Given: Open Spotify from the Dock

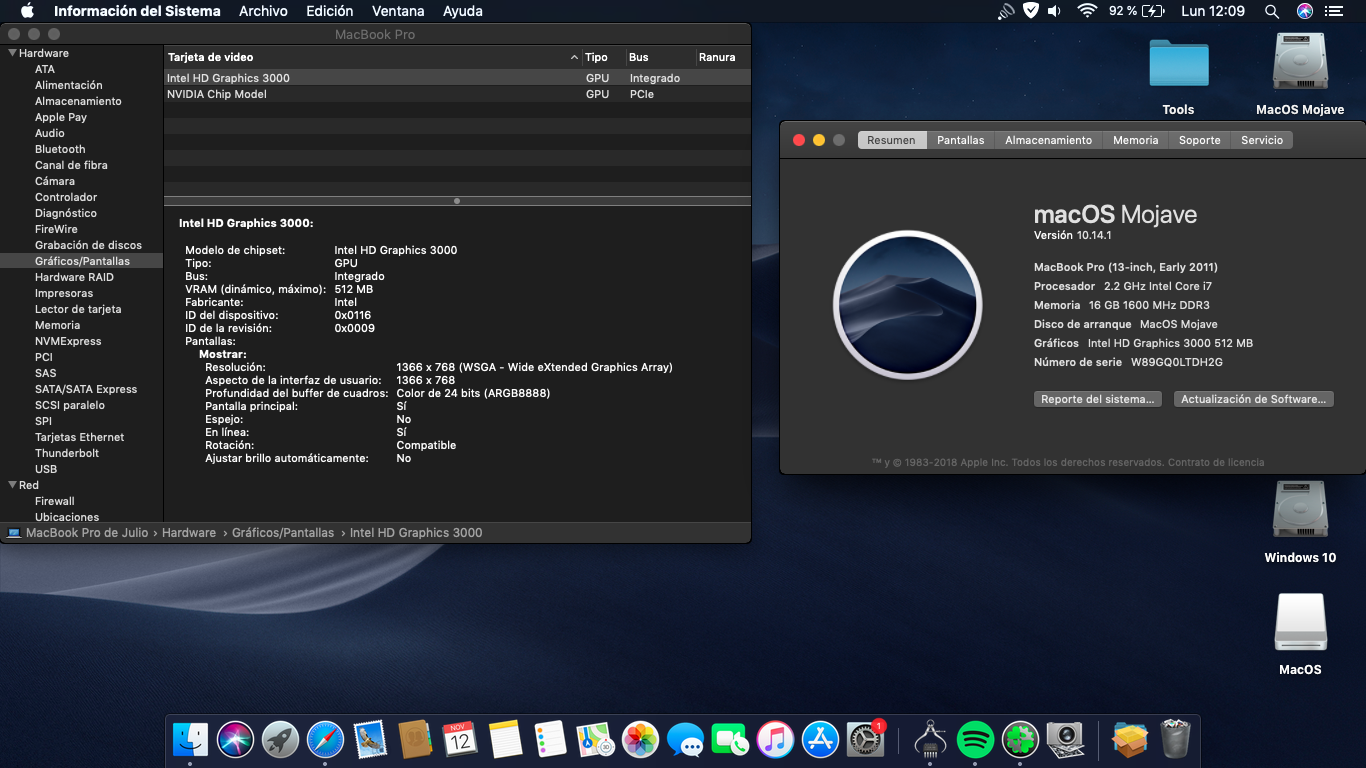Looking at the screenshot, I should tap(976, 740).
